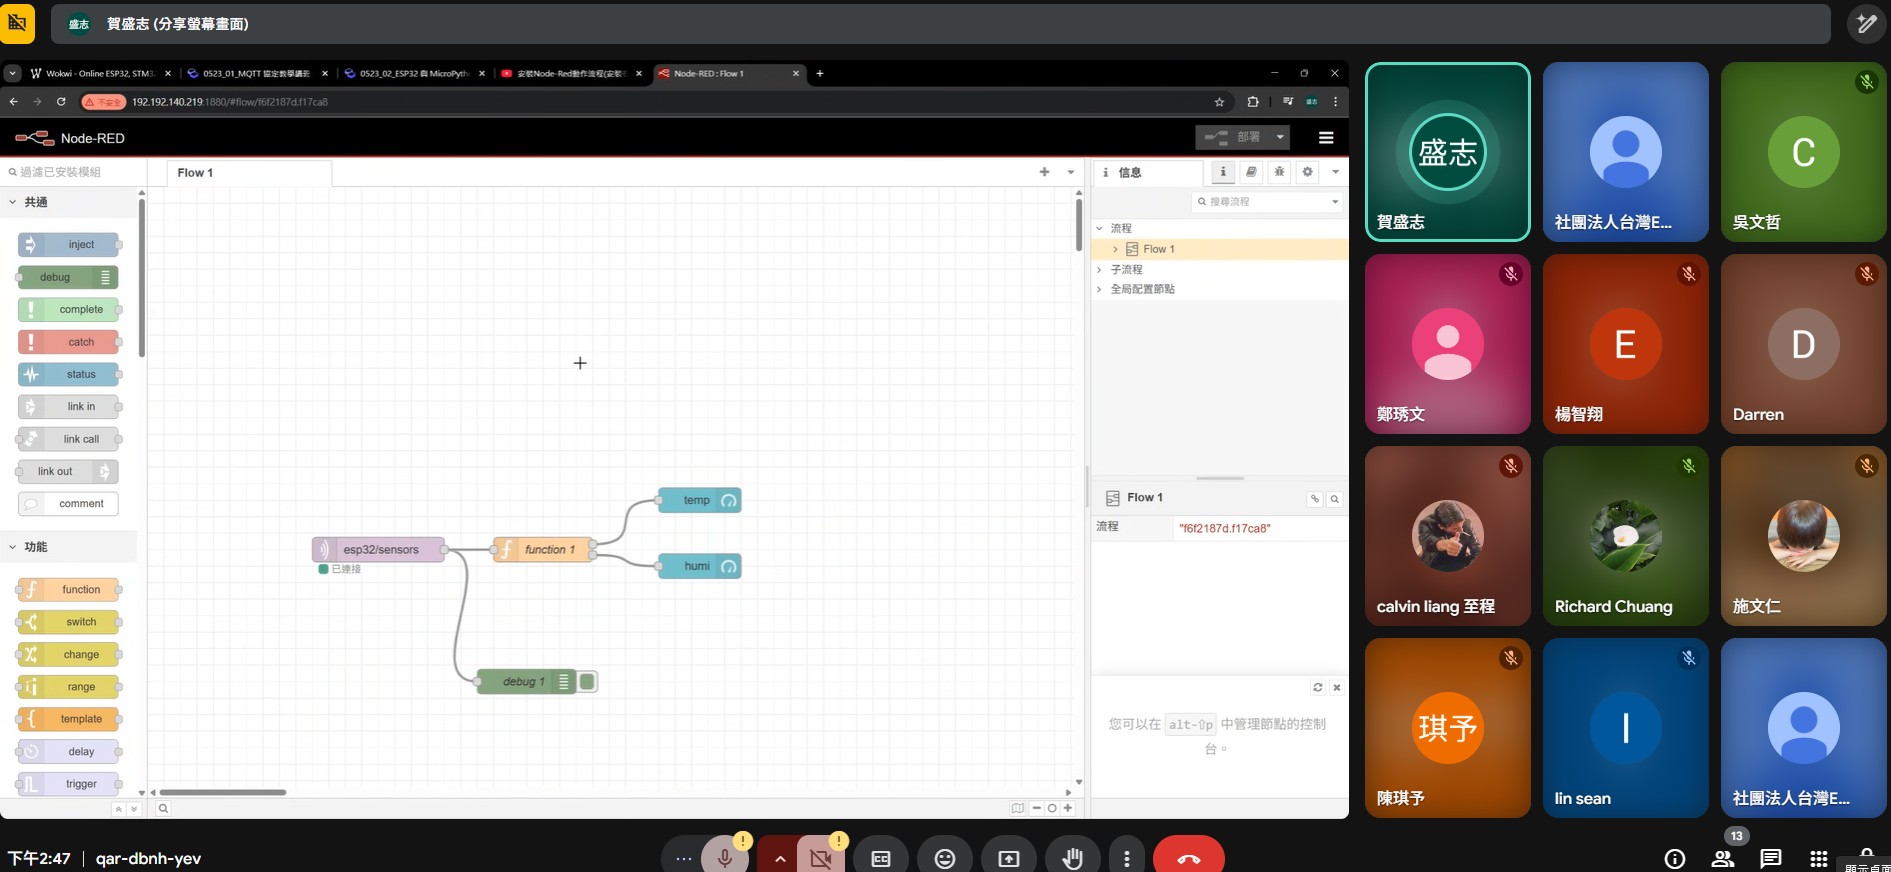Select the link in palette node

coord(68,407)
